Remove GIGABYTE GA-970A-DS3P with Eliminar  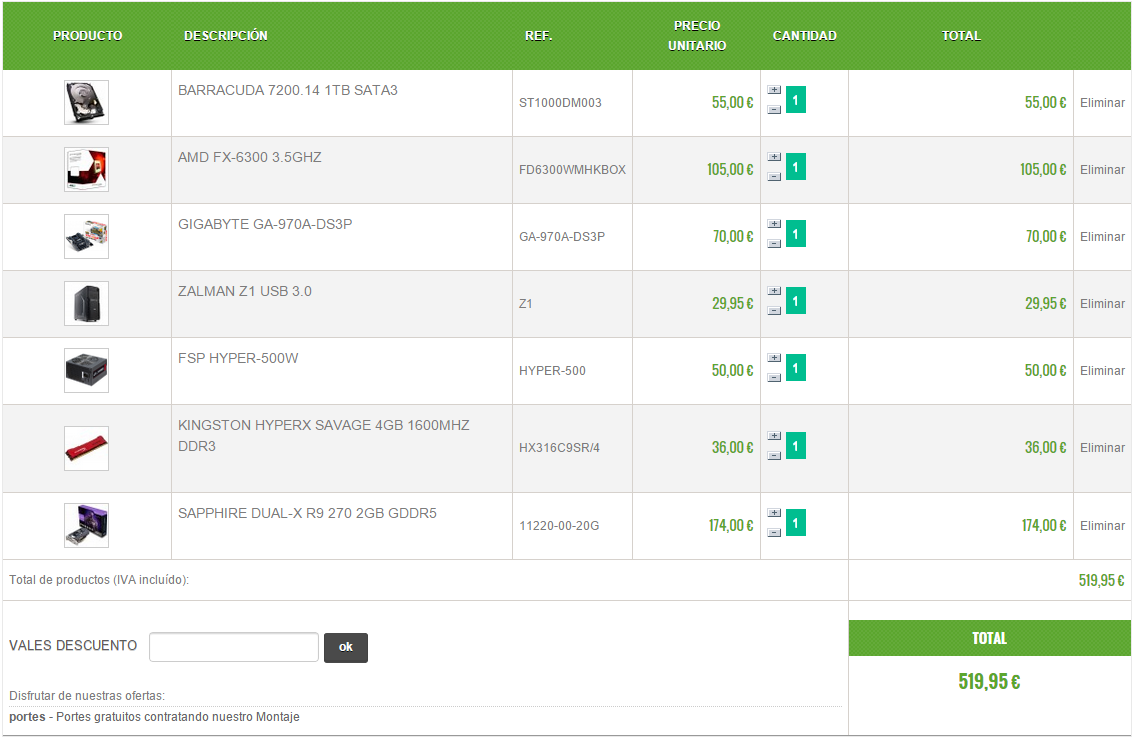(1102, 237)
